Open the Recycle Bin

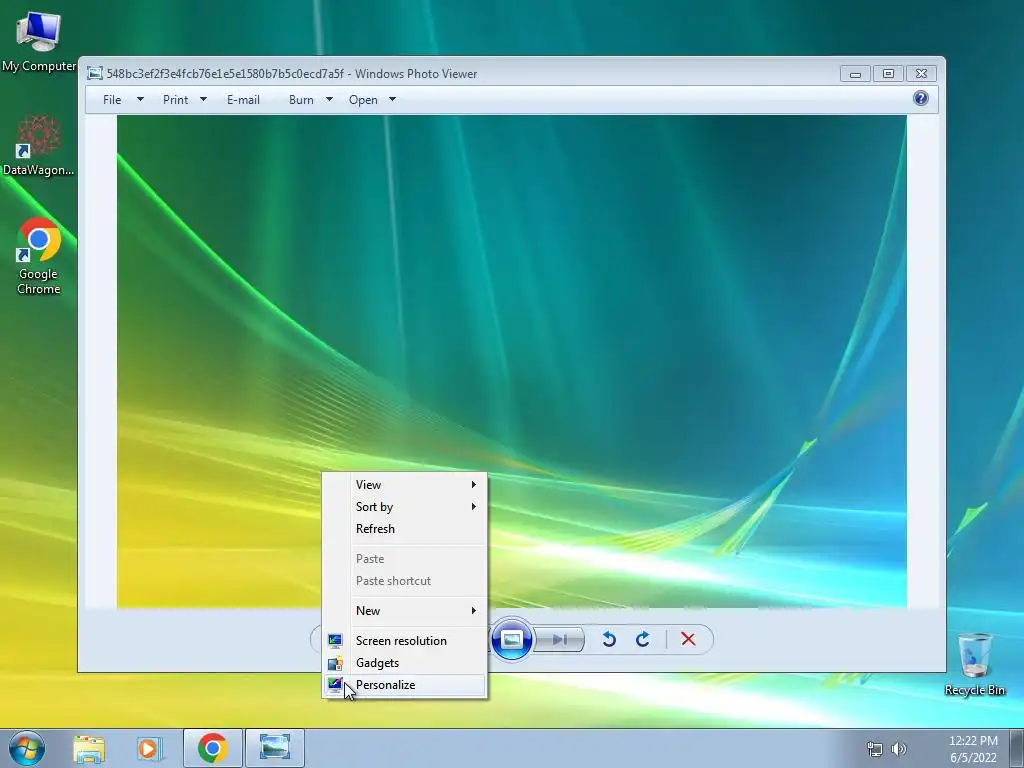pyautogui.click(x=974, y=665)
